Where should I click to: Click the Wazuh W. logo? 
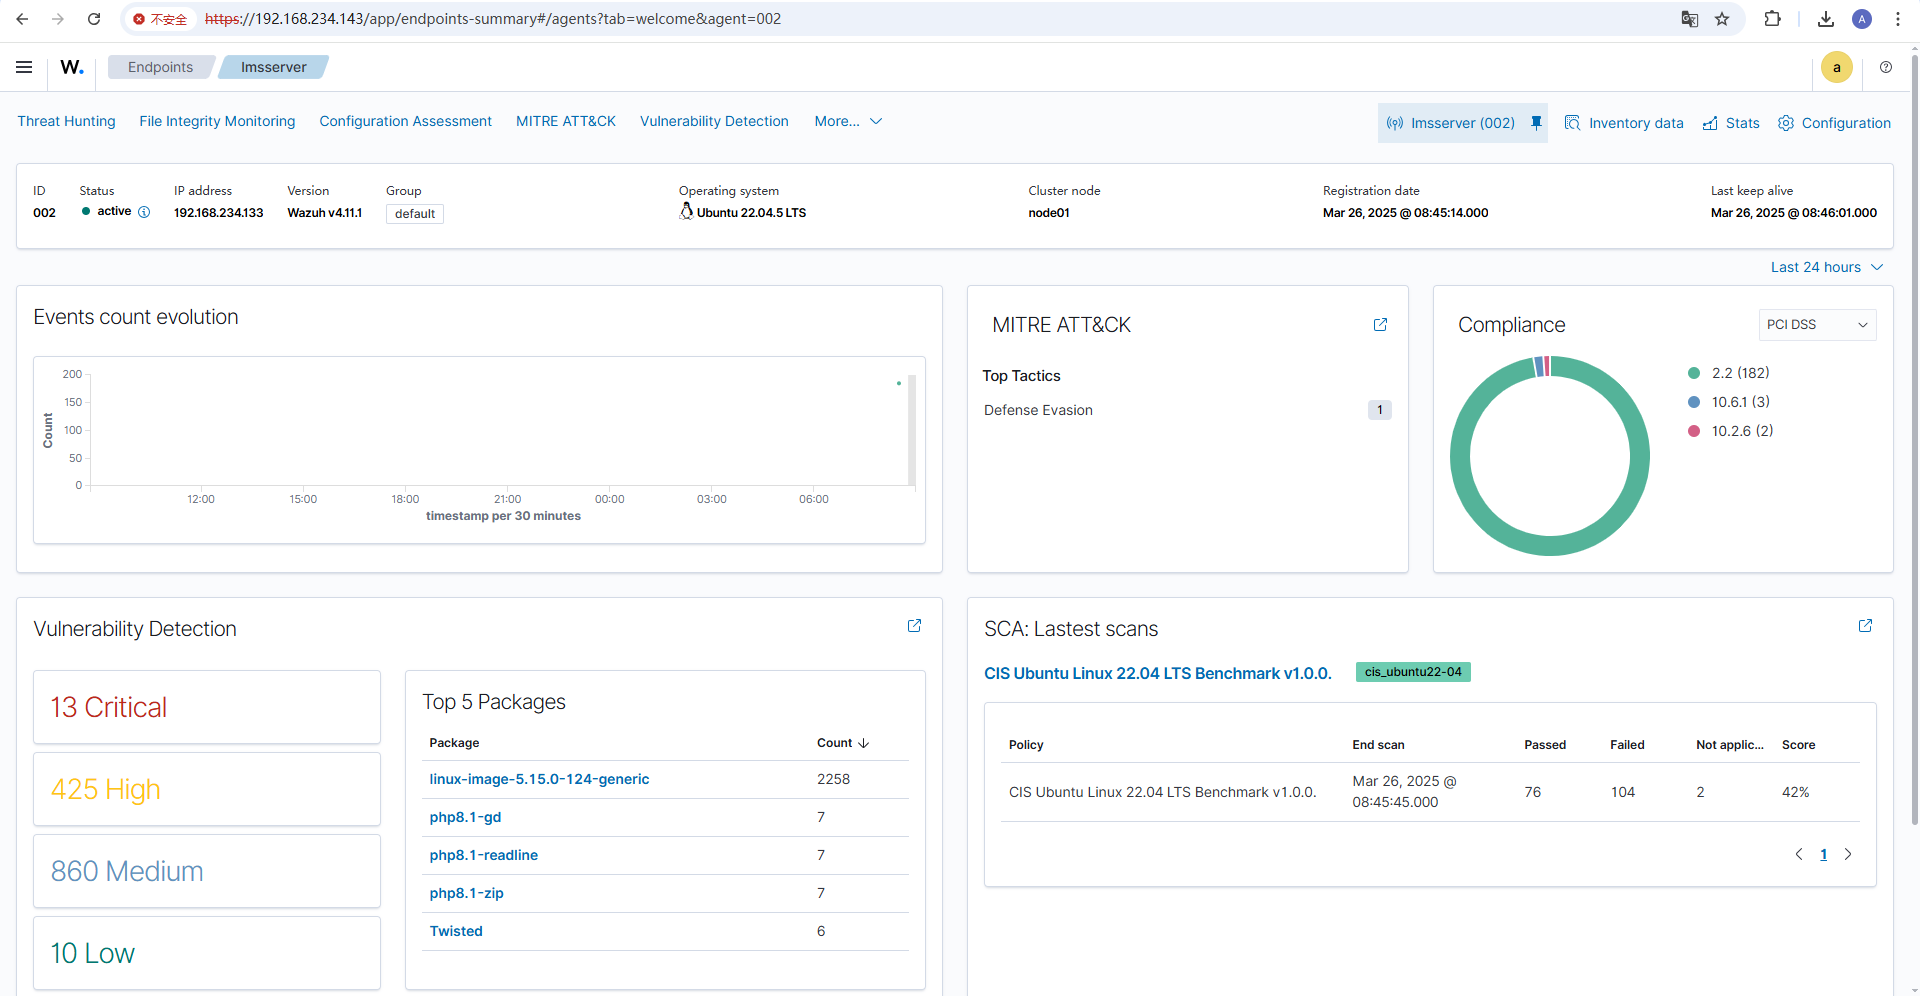click(x=72, y=67)
